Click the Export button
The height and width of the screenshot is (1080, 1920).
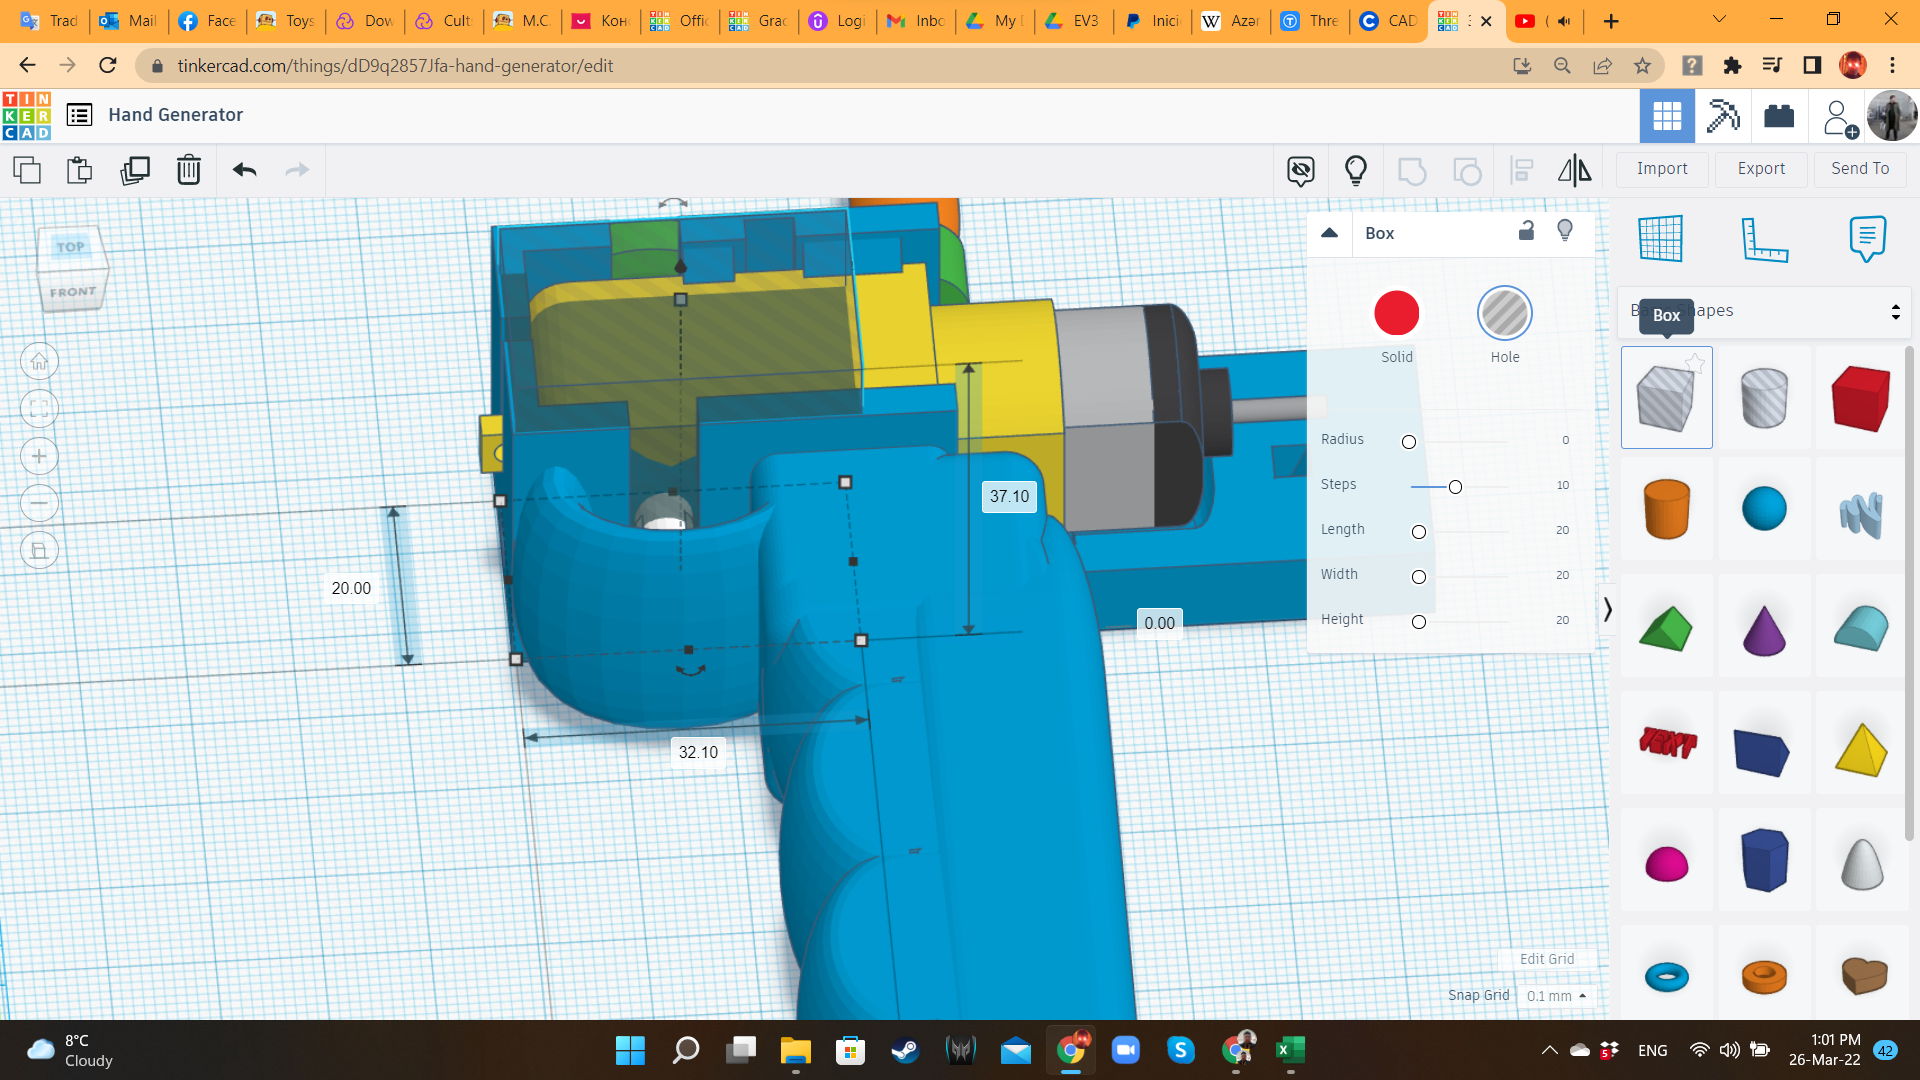[1760, 169]
